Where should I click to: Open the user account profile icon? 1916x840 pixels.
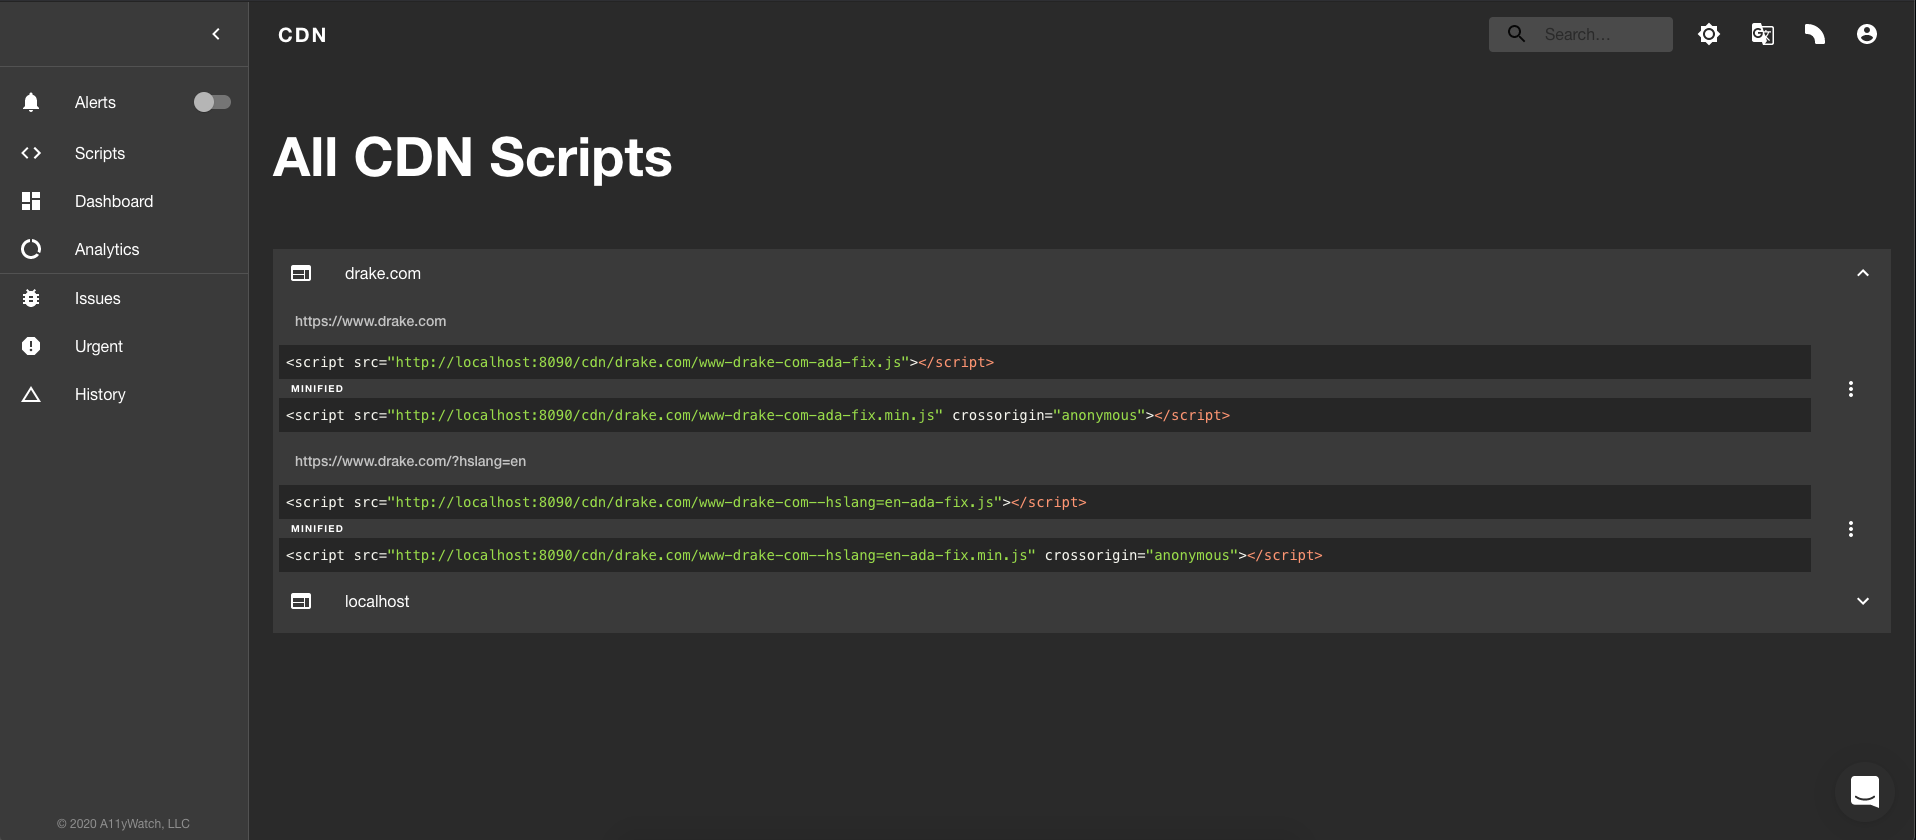1867,34
